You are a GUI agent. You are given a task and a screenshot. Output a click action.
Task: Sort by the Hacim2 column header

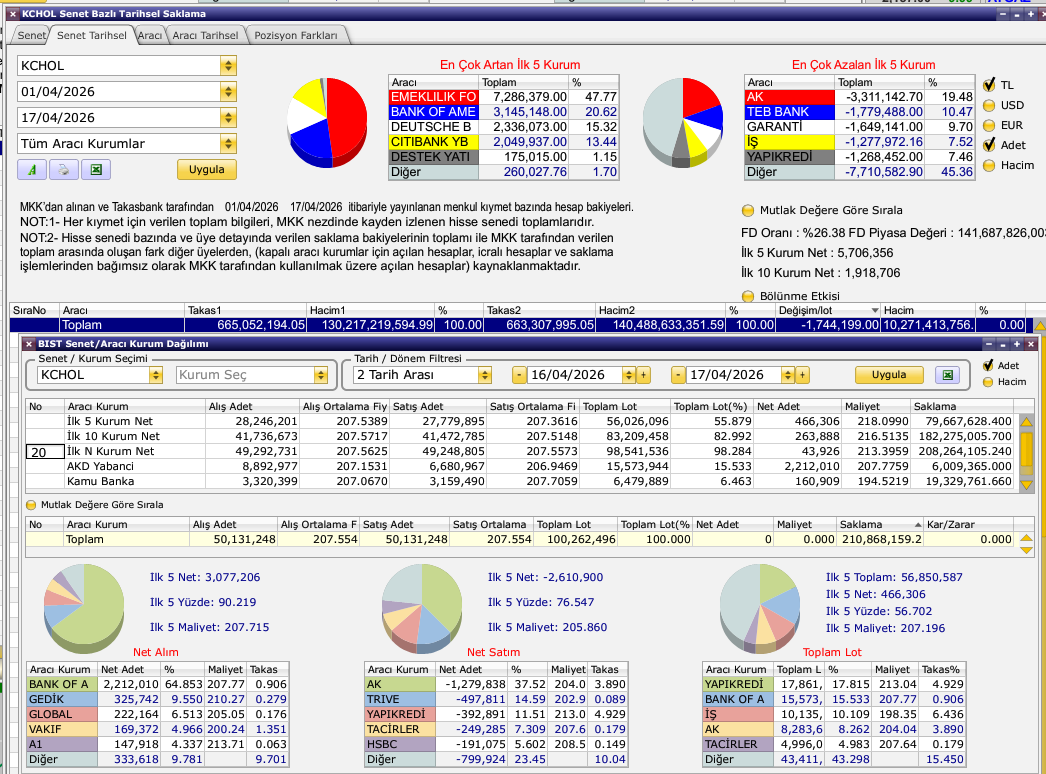click(660, 310)
